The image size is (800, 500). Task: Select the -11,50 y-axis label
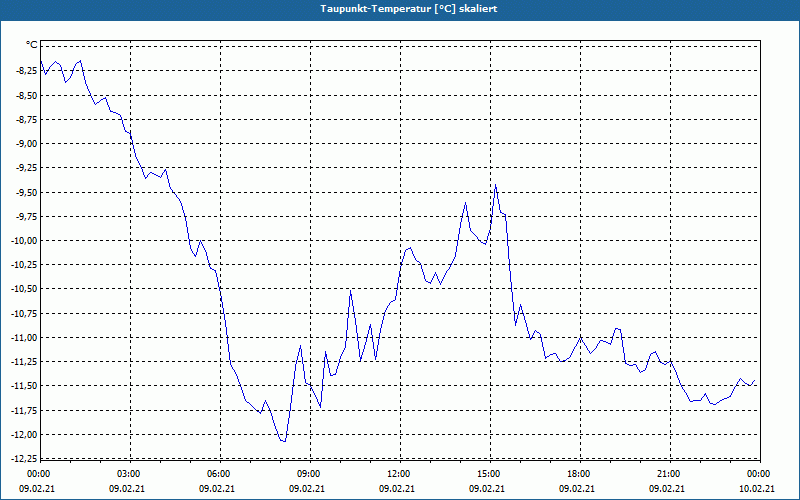coord(25,386)
